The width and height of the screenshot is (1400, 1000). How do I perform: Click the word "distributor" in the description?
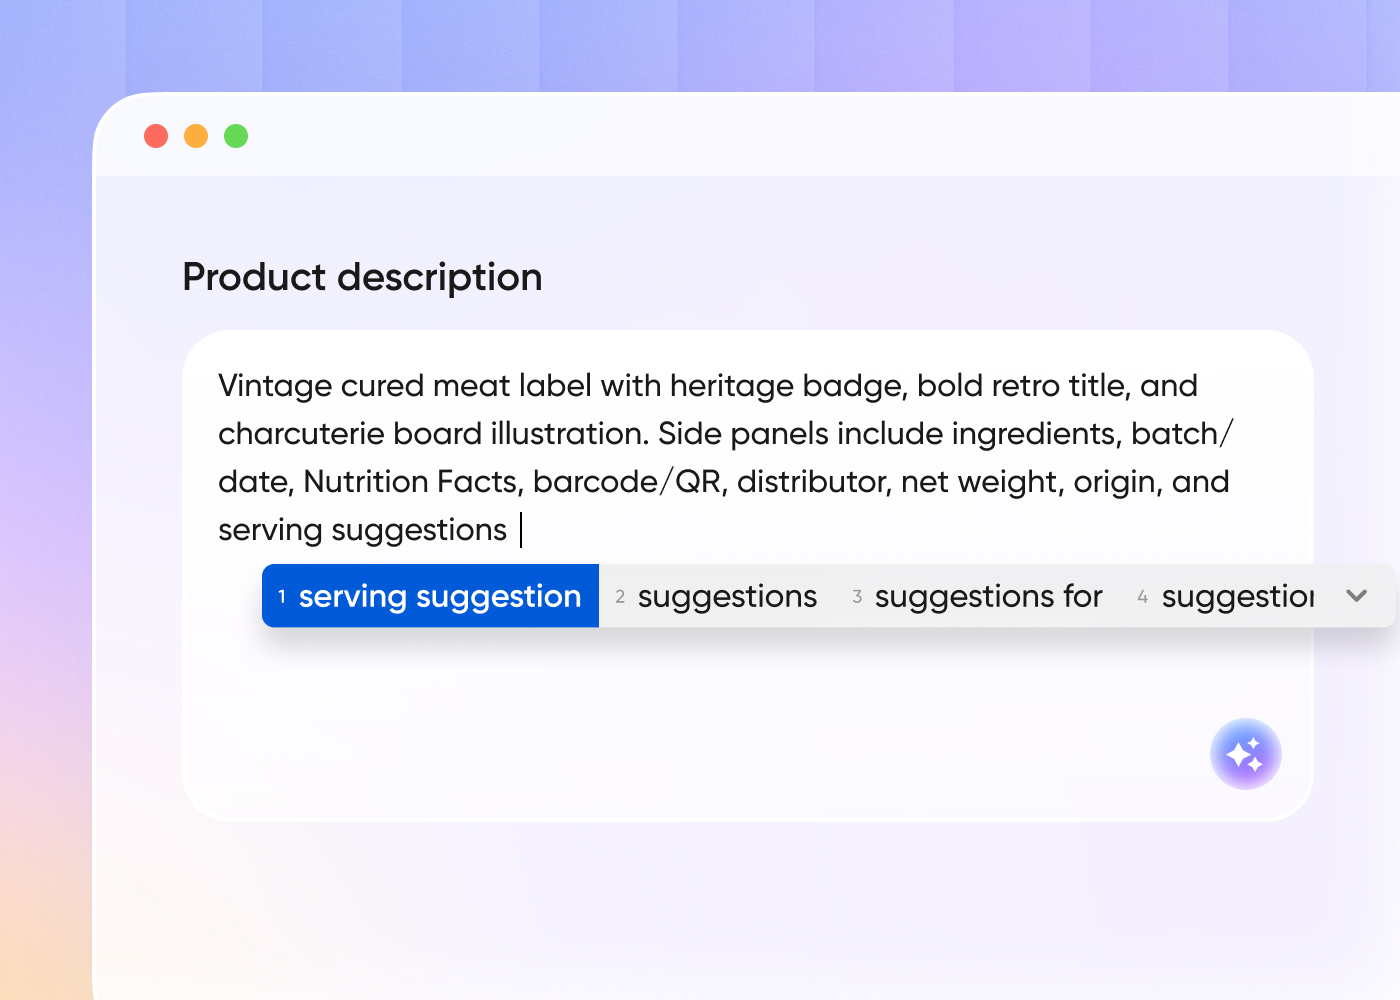[812, 482]
